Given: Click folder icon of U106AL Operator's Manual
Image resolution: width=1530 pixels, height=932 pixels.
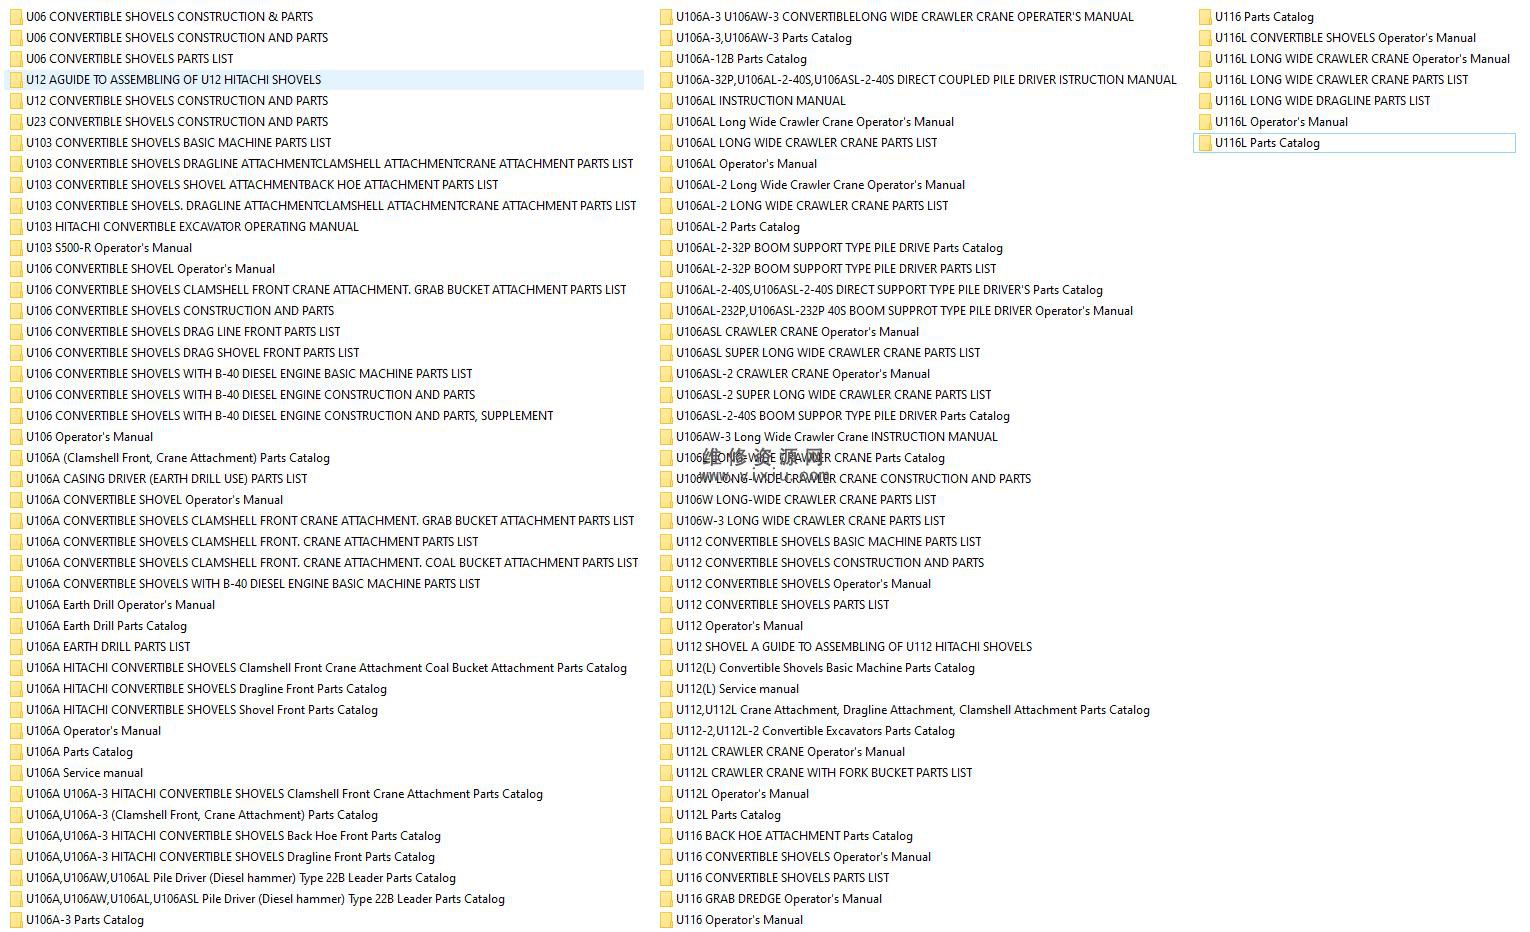Looking at the screenshot, I should 666,164.
